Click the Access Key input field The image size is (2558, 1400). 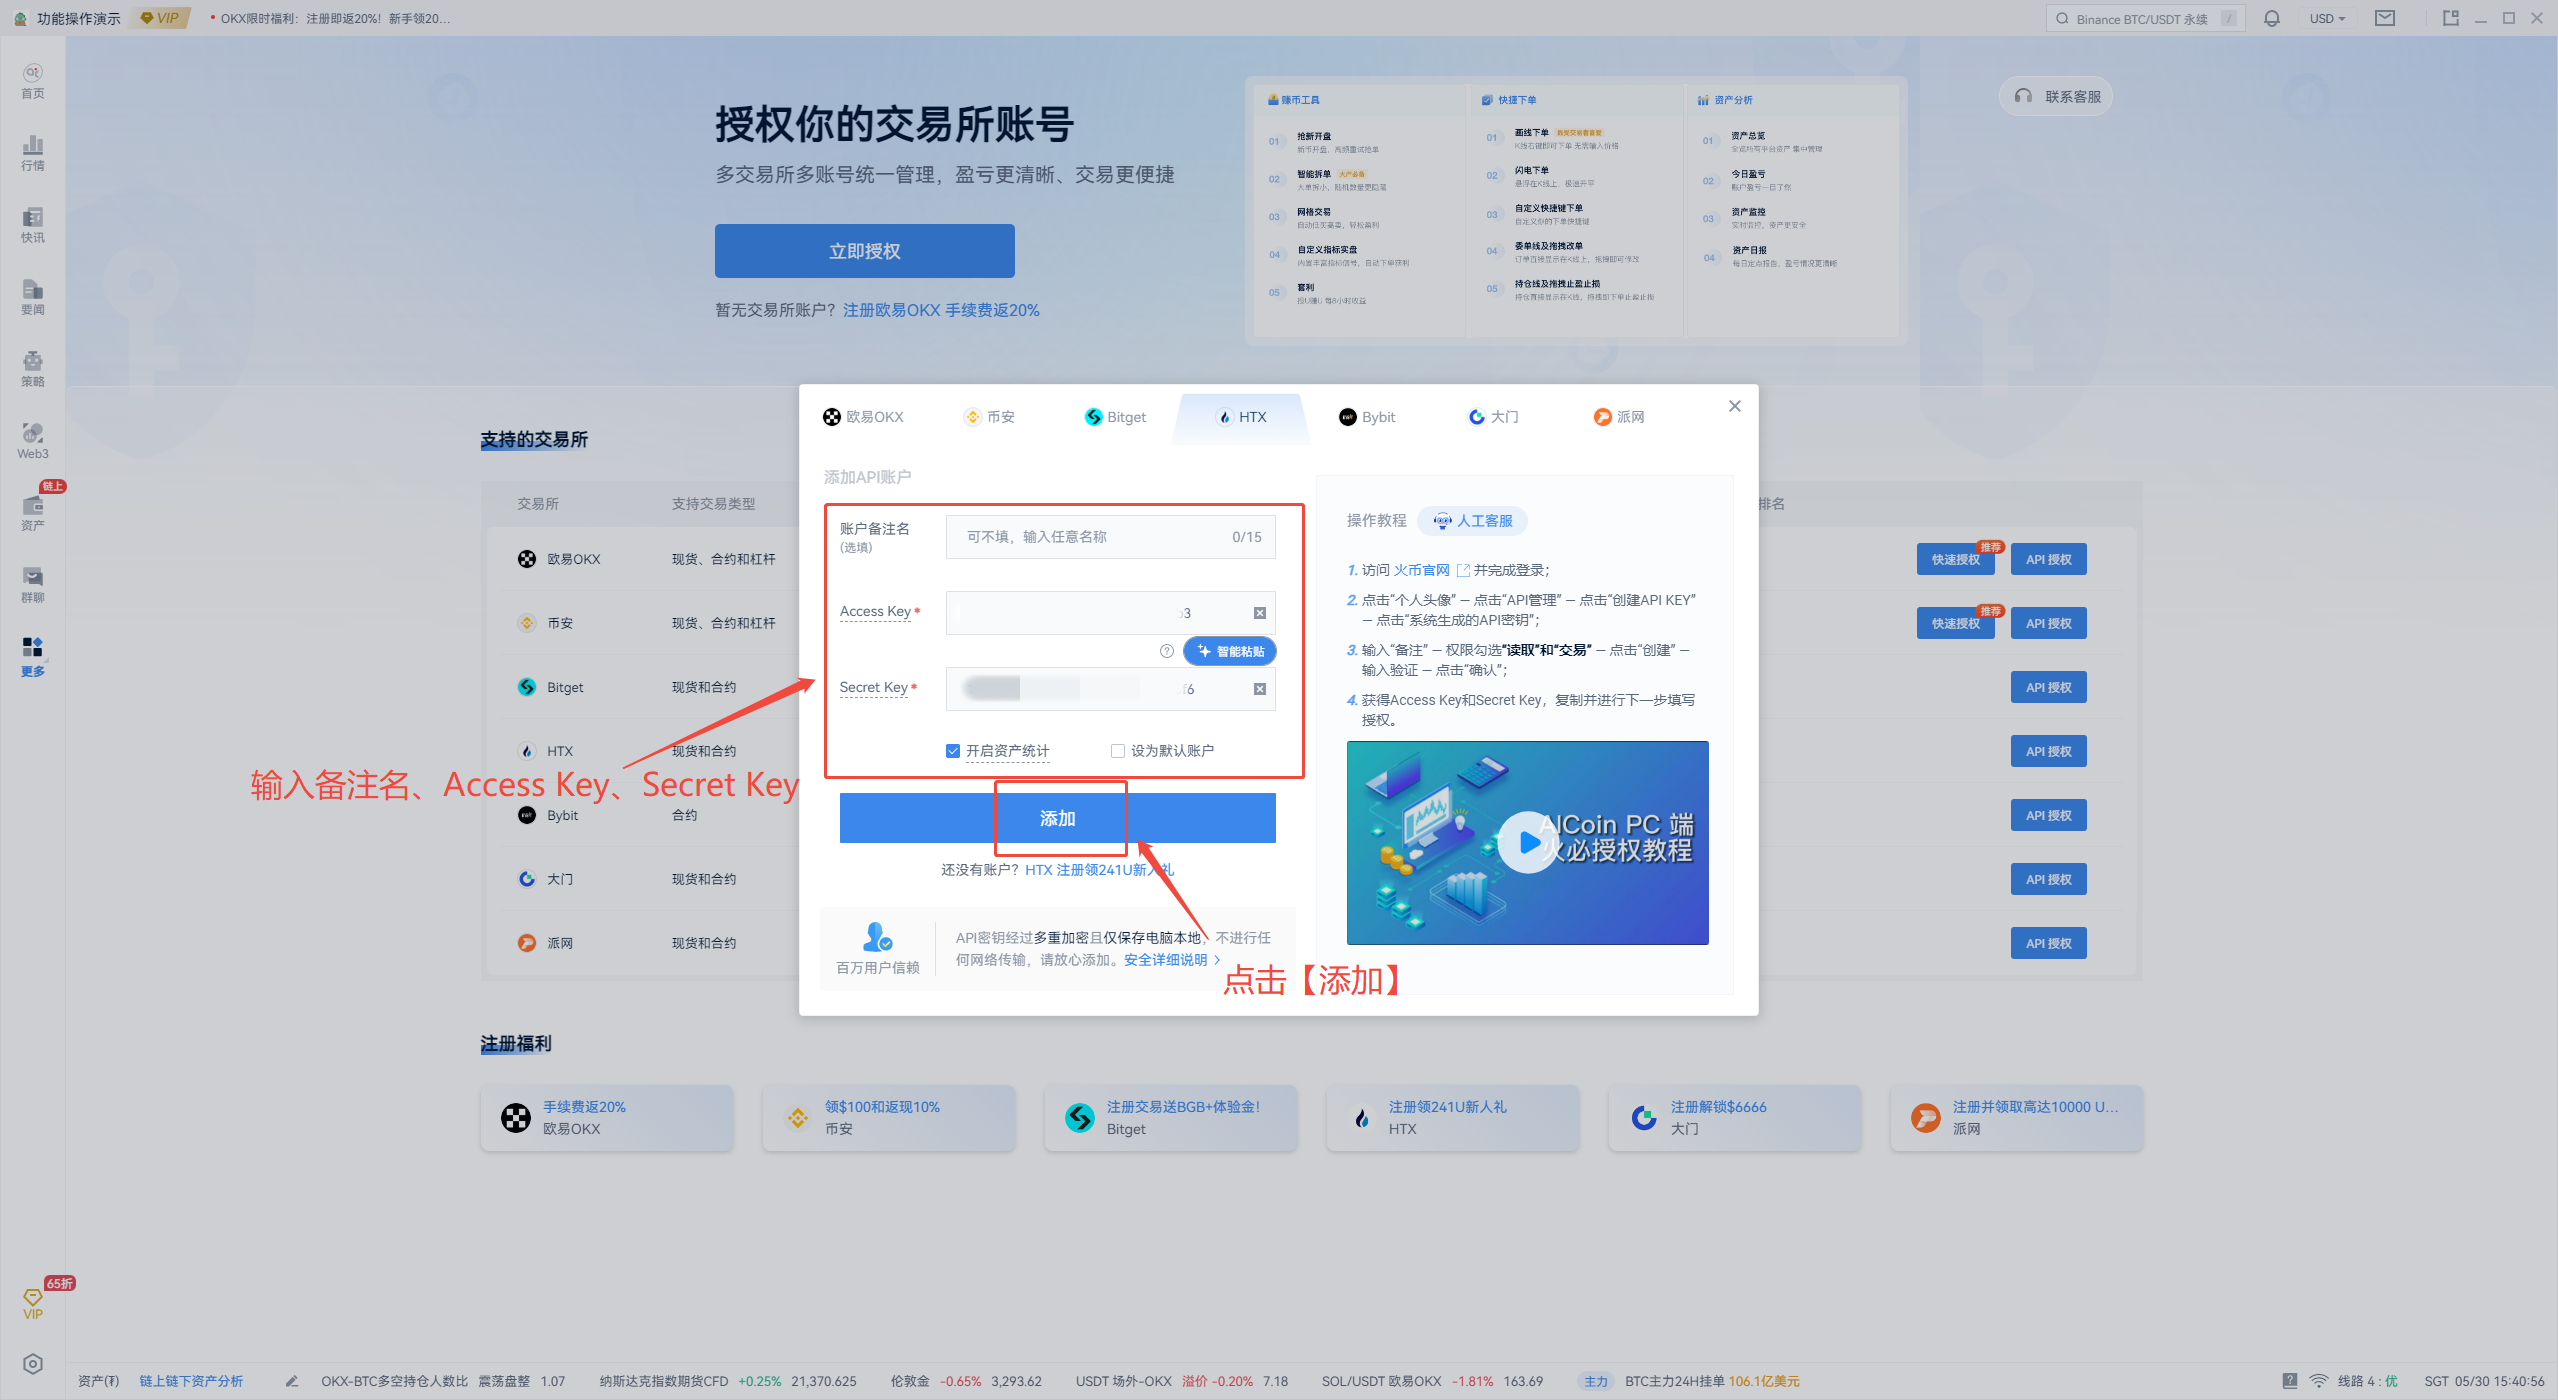(1111, 613)
